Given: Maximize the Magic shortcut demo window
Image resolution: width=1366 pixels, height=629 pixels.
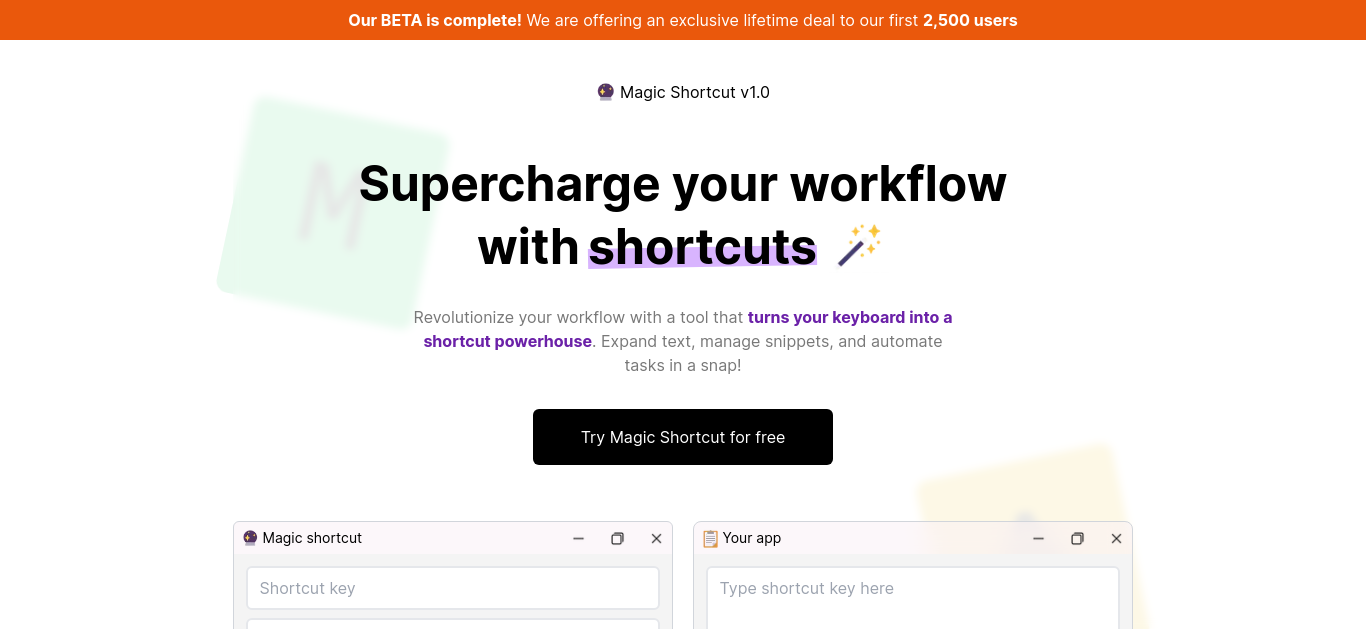Looking at the screenshot, I should click(617, 538).
